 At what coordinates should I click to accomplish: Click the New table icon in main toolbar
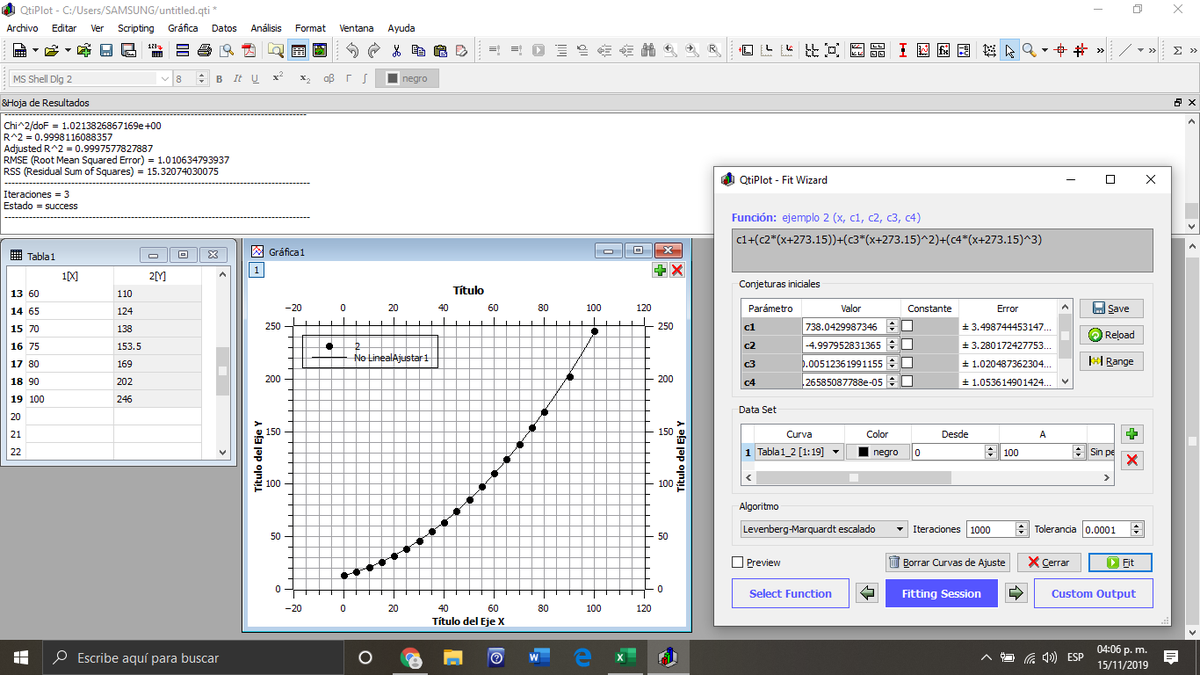(19, 50)
